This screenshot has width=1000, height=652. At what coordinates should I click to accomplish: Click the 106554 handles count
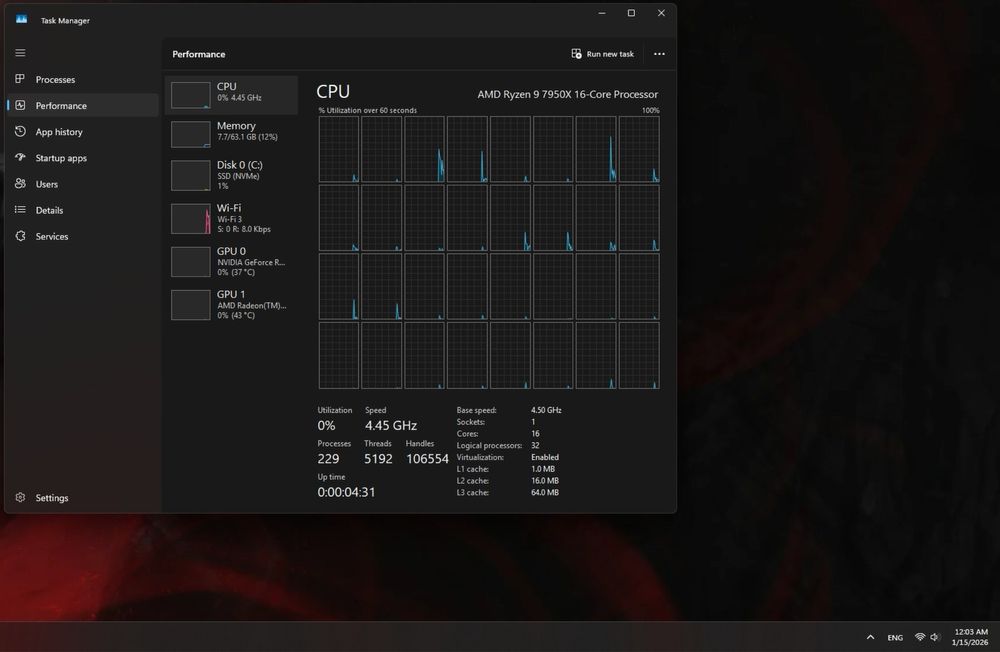click(x=427, y=459)
